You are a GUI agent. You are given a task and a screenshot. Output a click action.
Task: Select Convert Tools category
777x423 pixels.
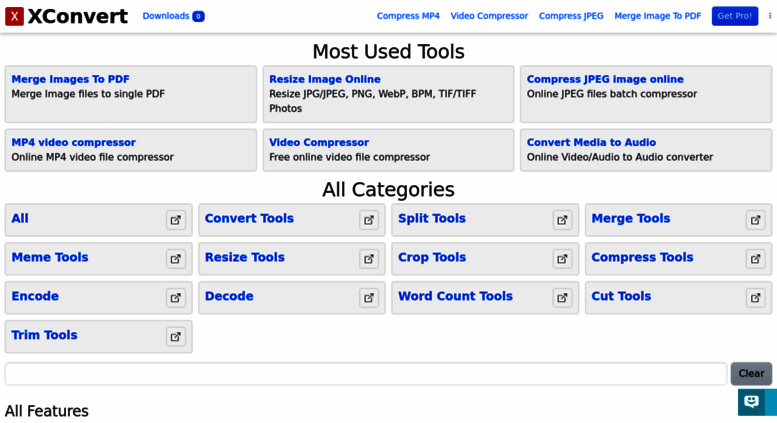coord(249,218)
